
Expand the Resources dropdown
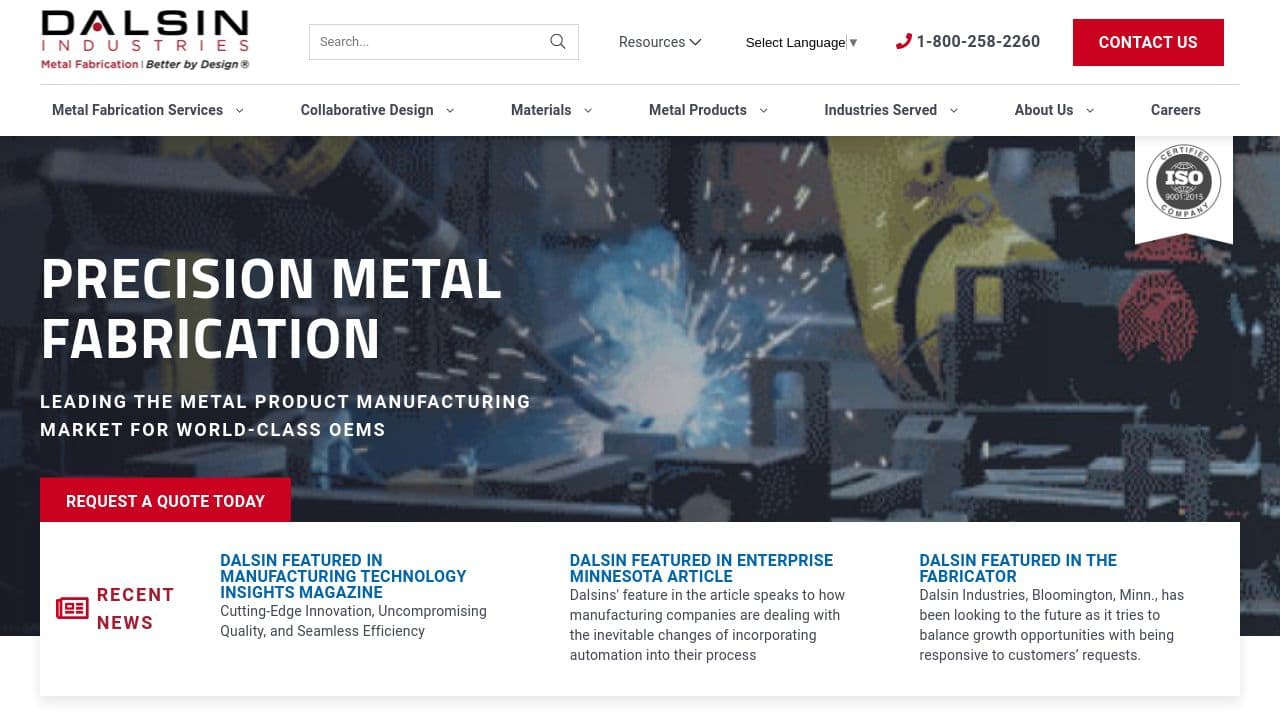tap(660, 42)
